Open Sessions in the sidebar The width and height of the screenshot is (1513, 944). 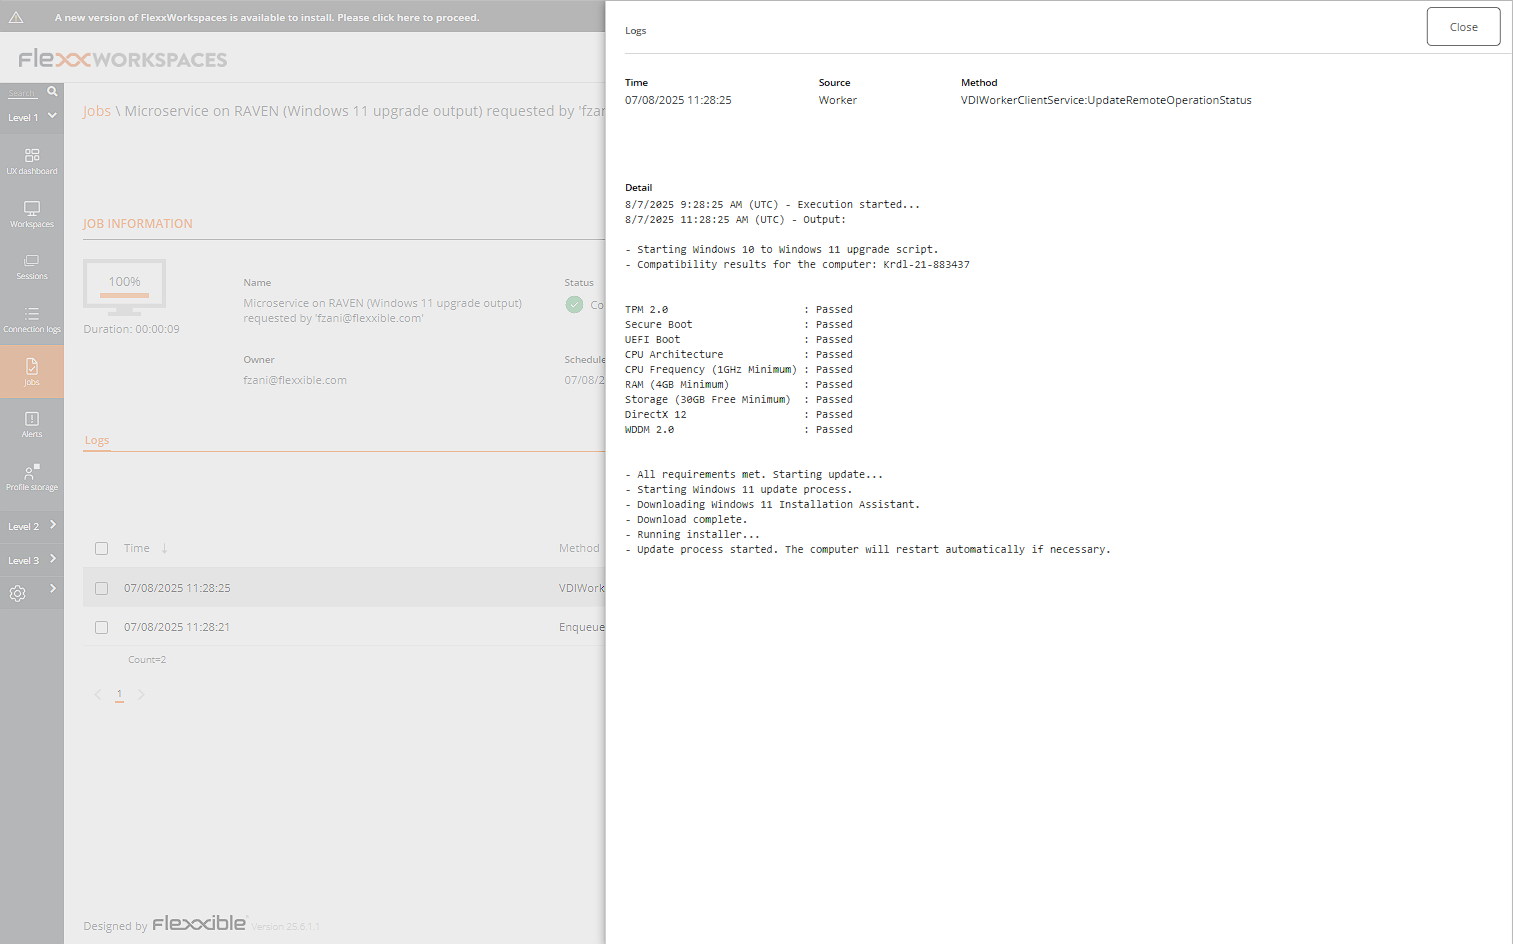(x=32, y=267)
